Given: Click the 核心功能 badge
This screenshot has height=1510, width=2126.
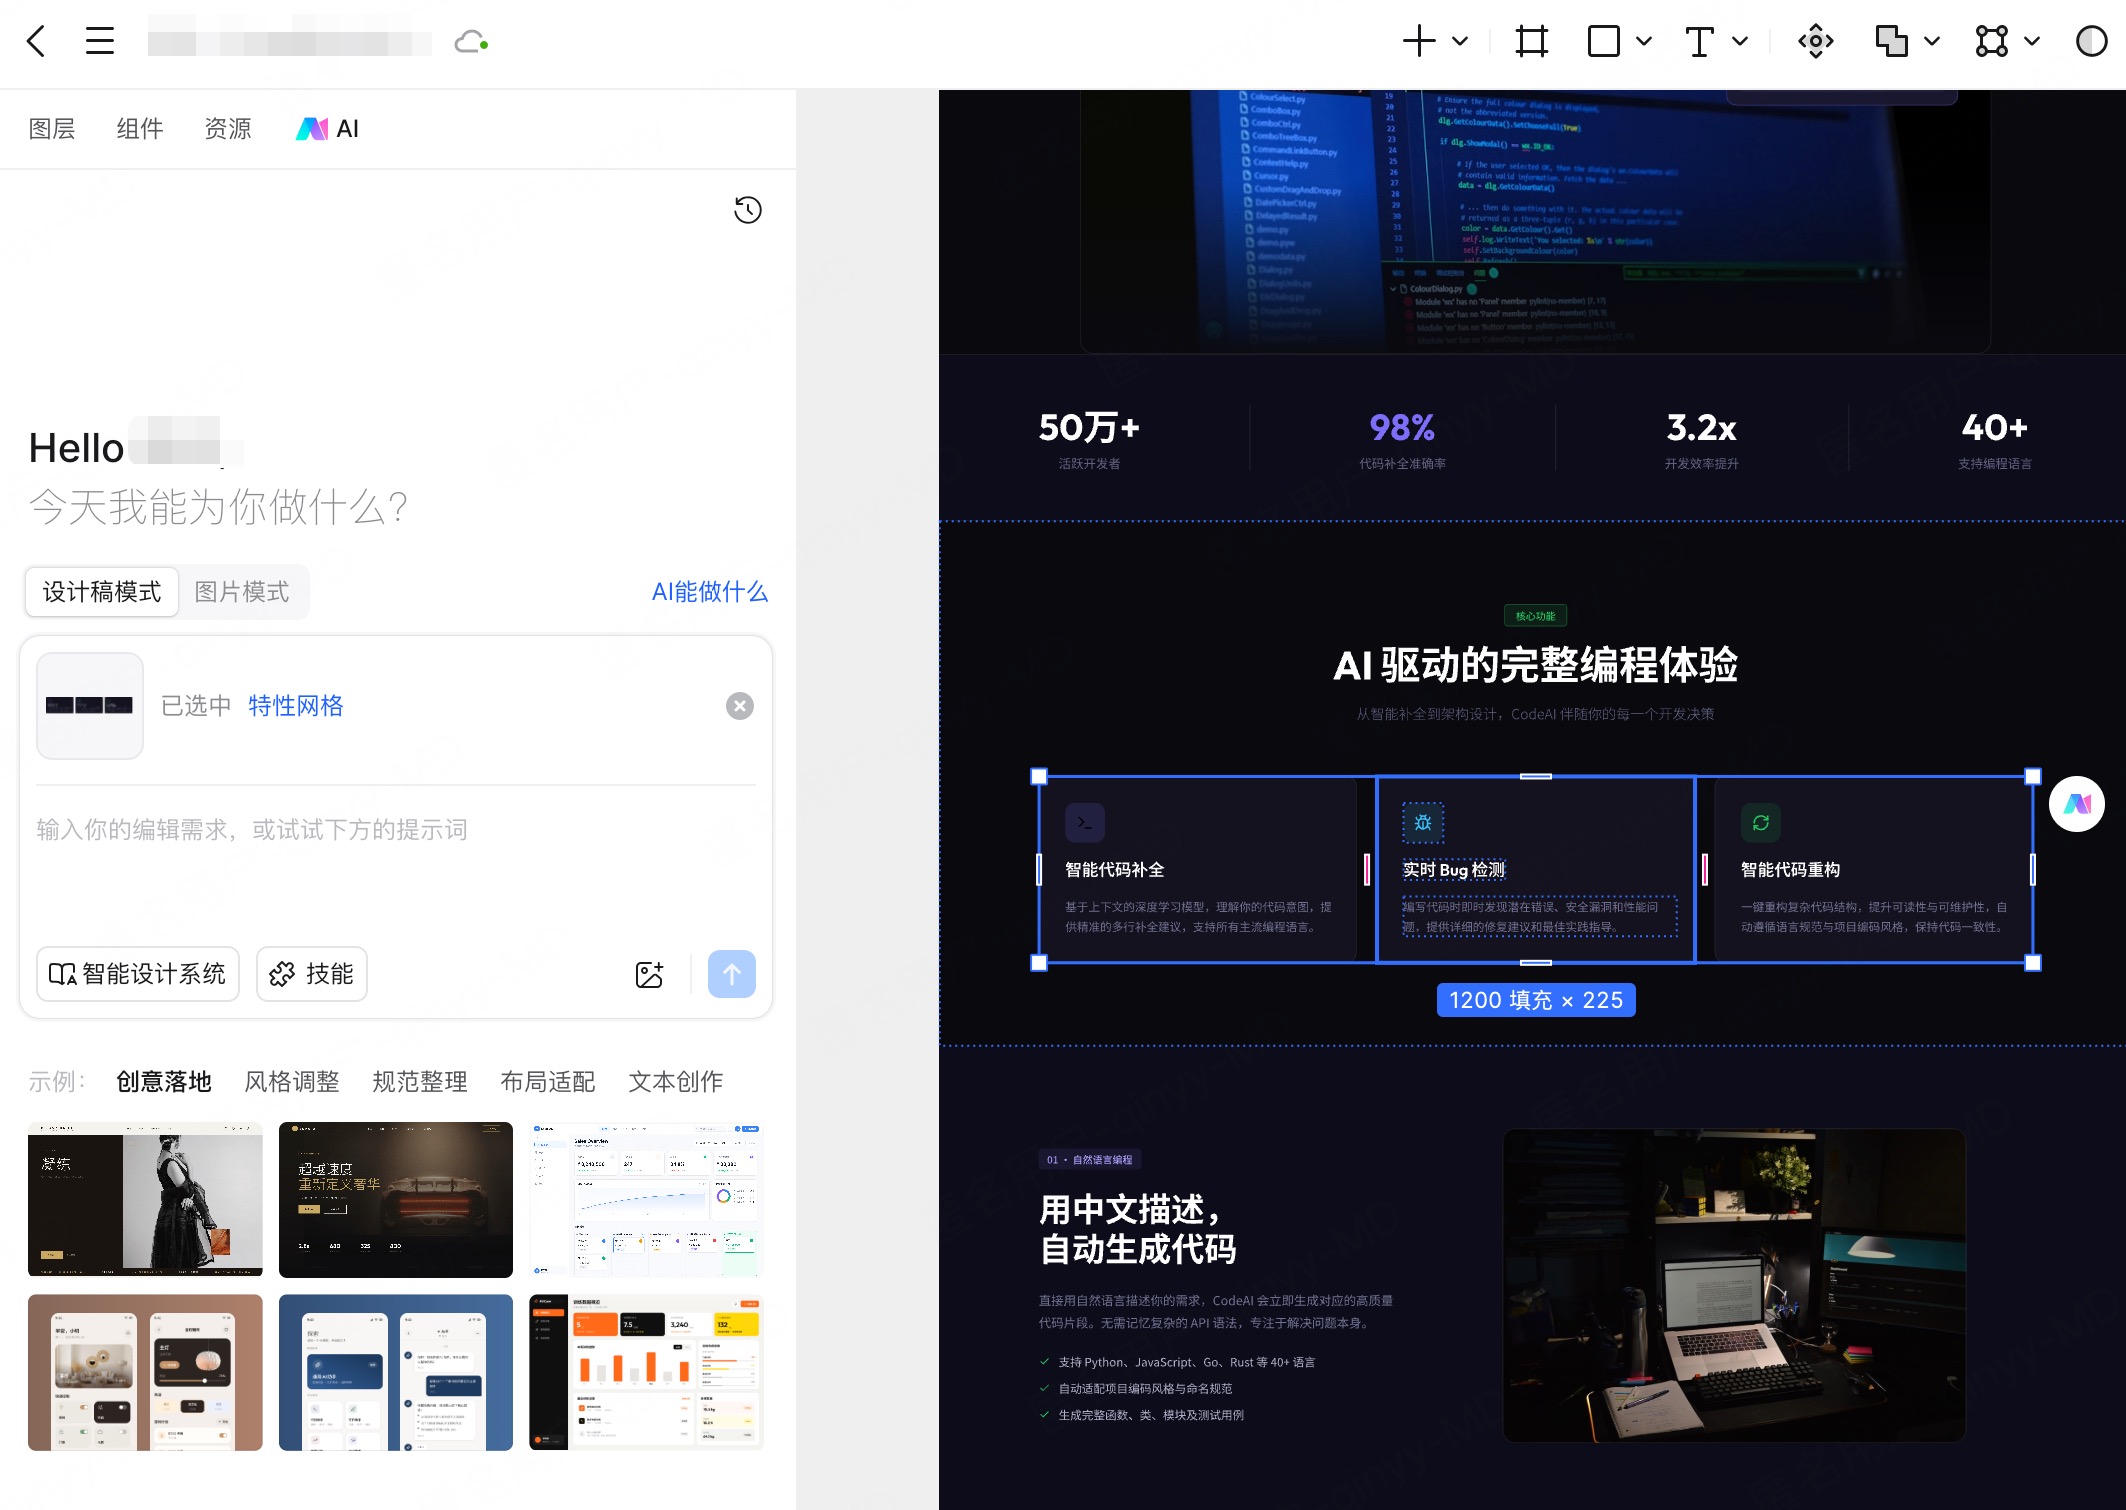Looking at the screenshot, I should [x=1535, y=616].
